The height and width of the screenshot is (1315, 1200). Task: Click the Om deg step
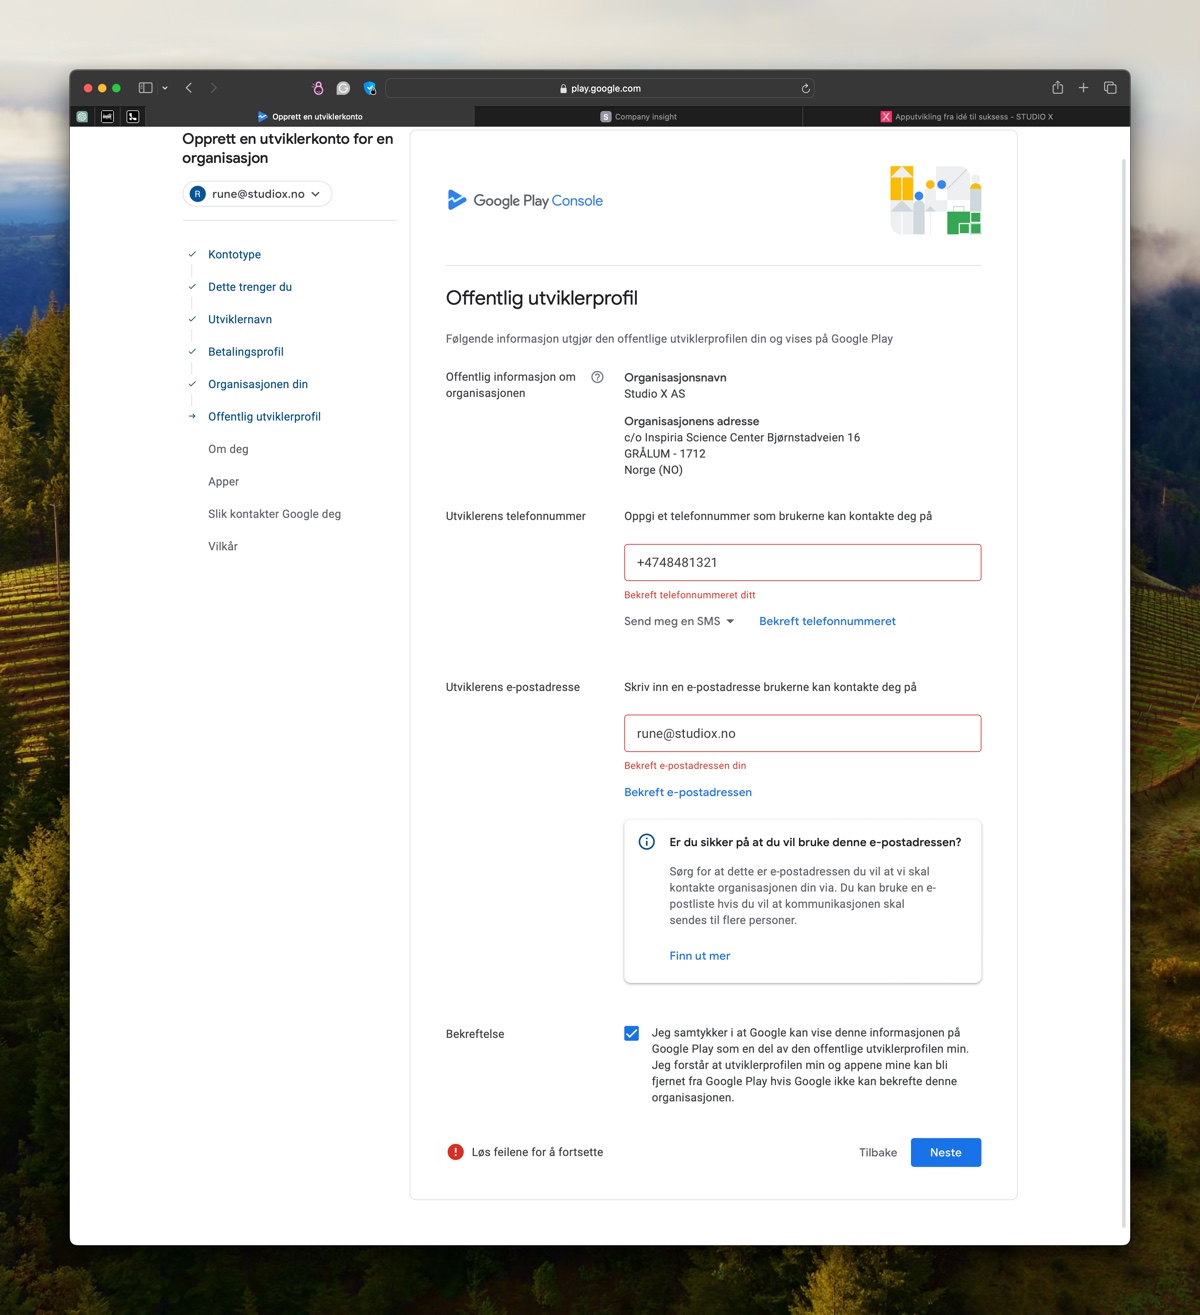[228, 449]
